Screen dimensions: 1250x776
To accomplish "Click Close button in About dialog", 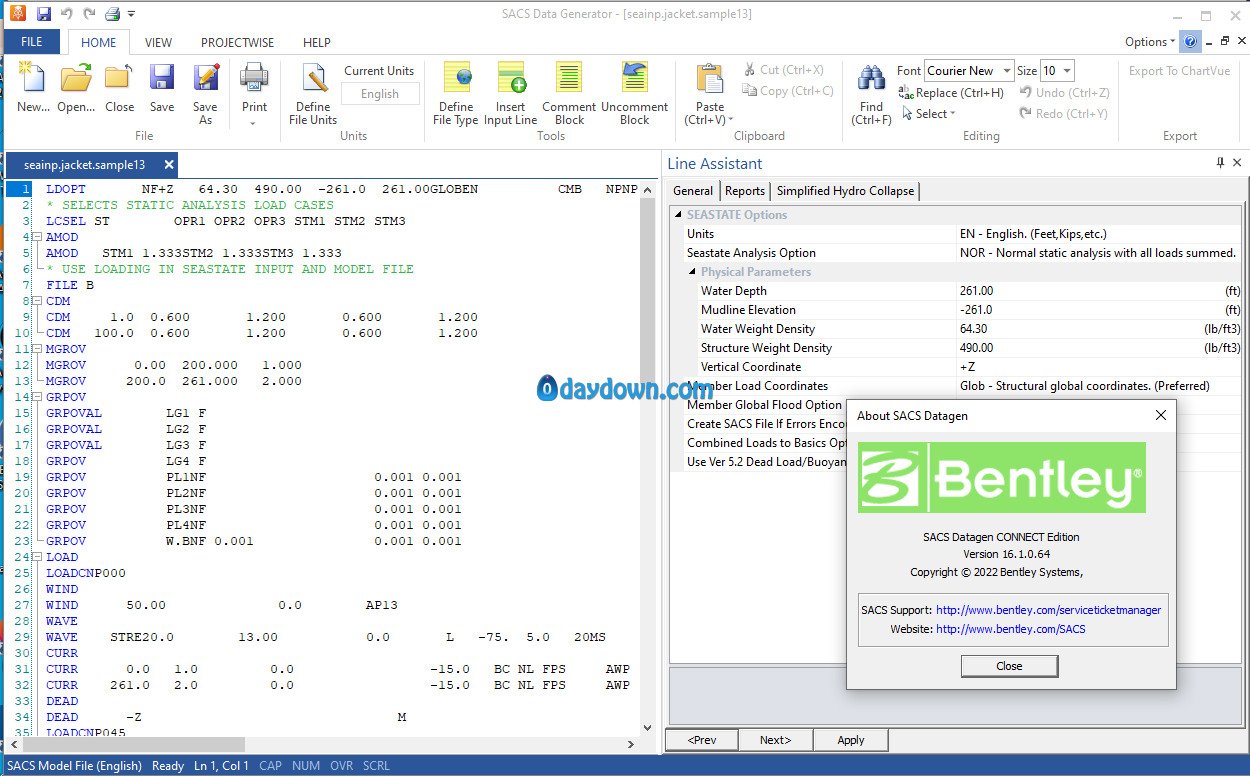I will click(1009, 666).
